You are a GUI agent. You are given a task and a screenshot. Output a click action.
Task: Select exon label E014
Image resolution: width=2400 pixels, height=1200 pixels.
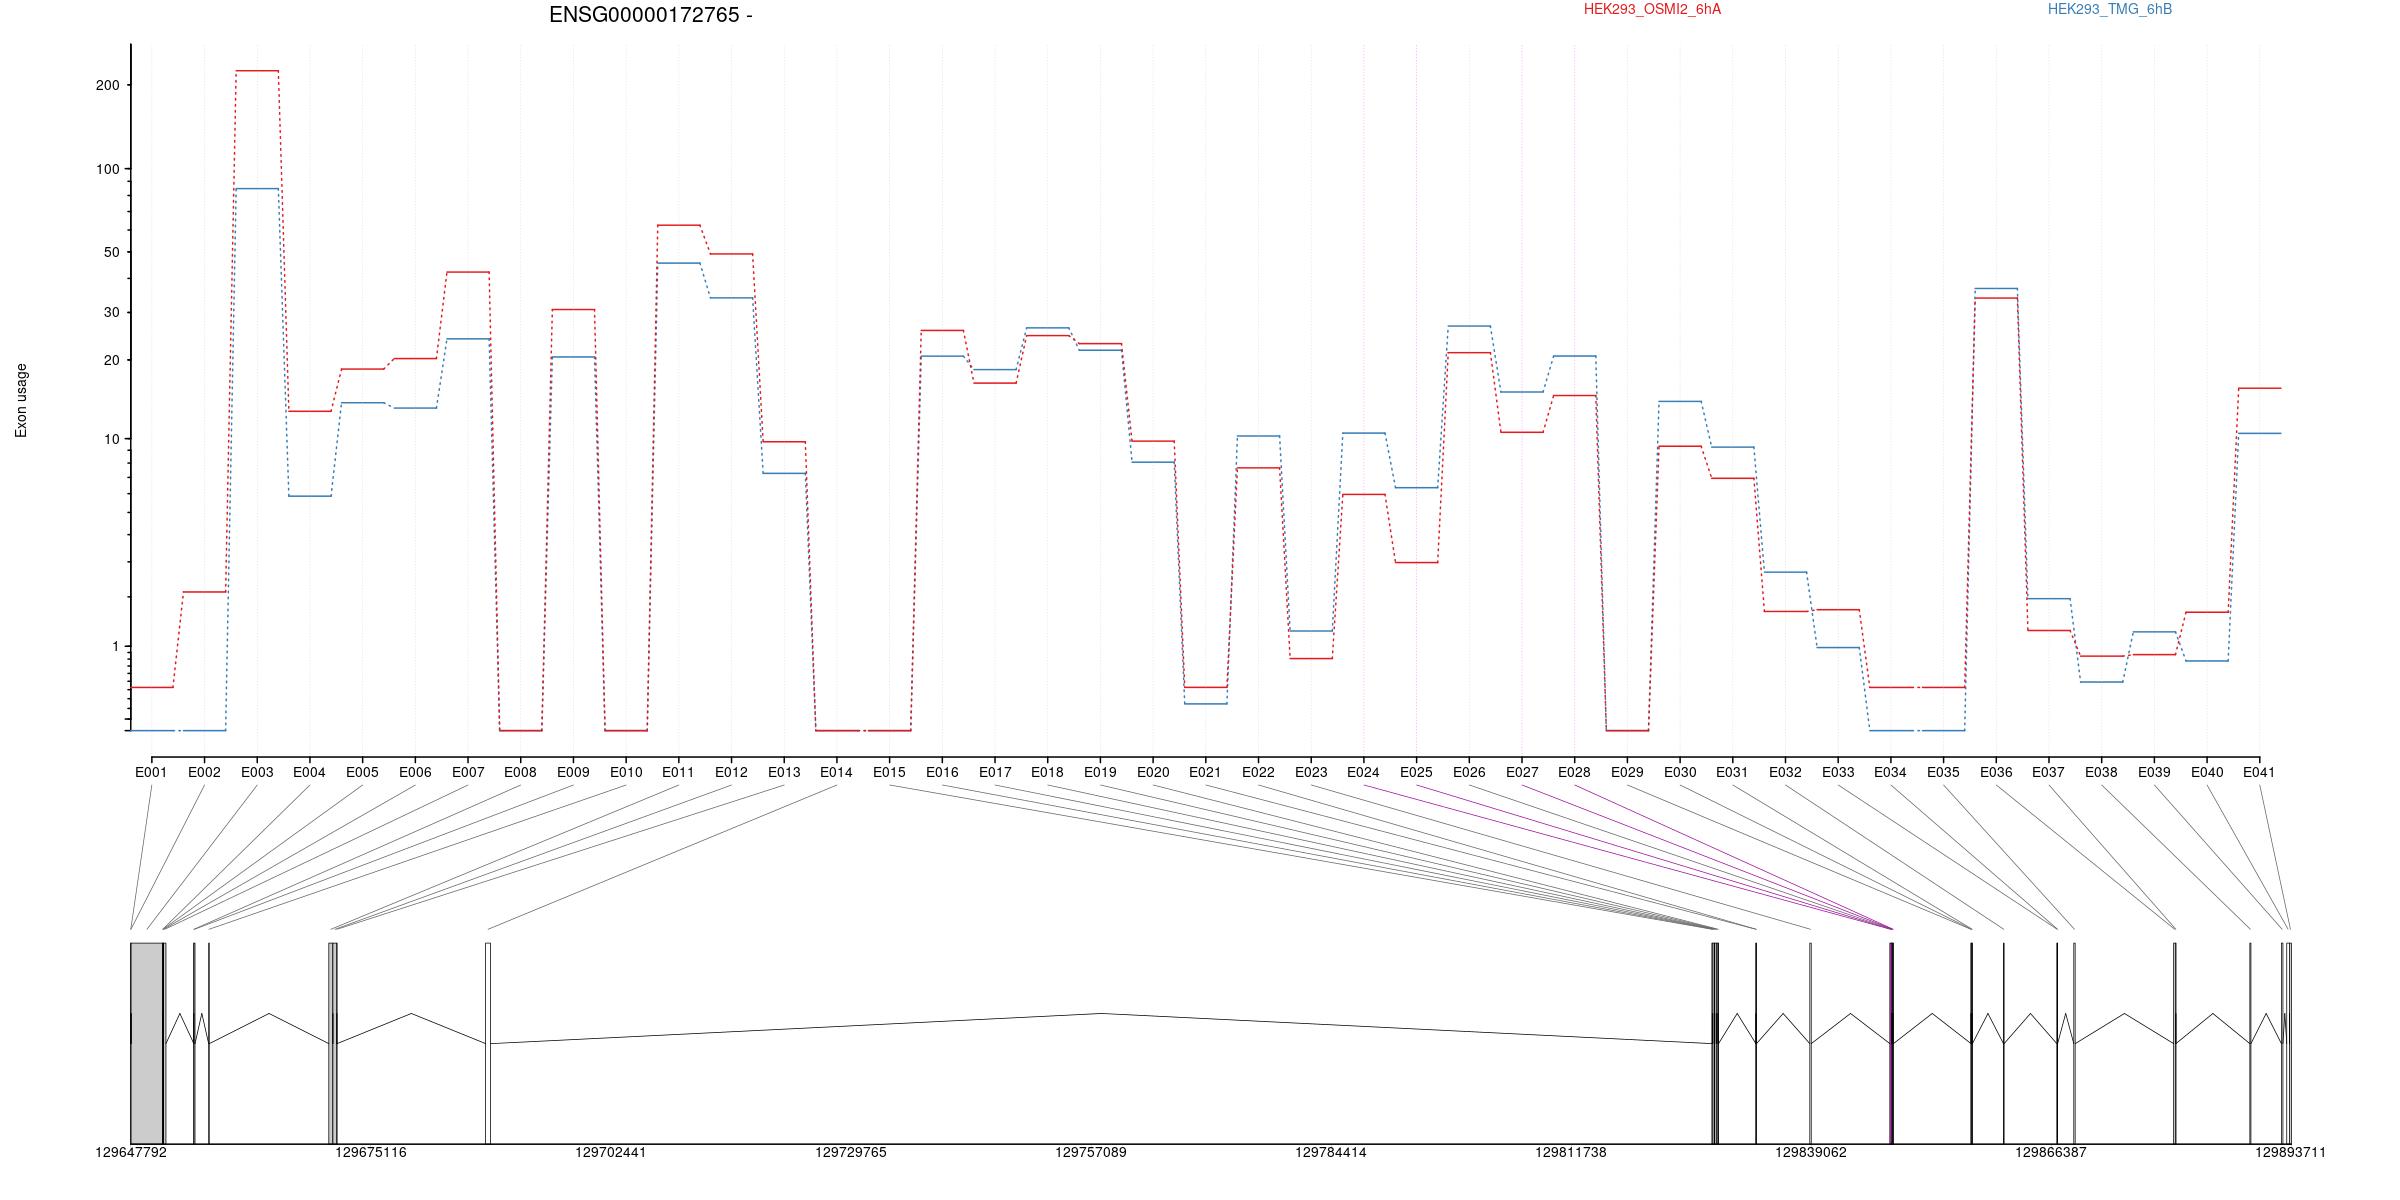pos(836,772)
